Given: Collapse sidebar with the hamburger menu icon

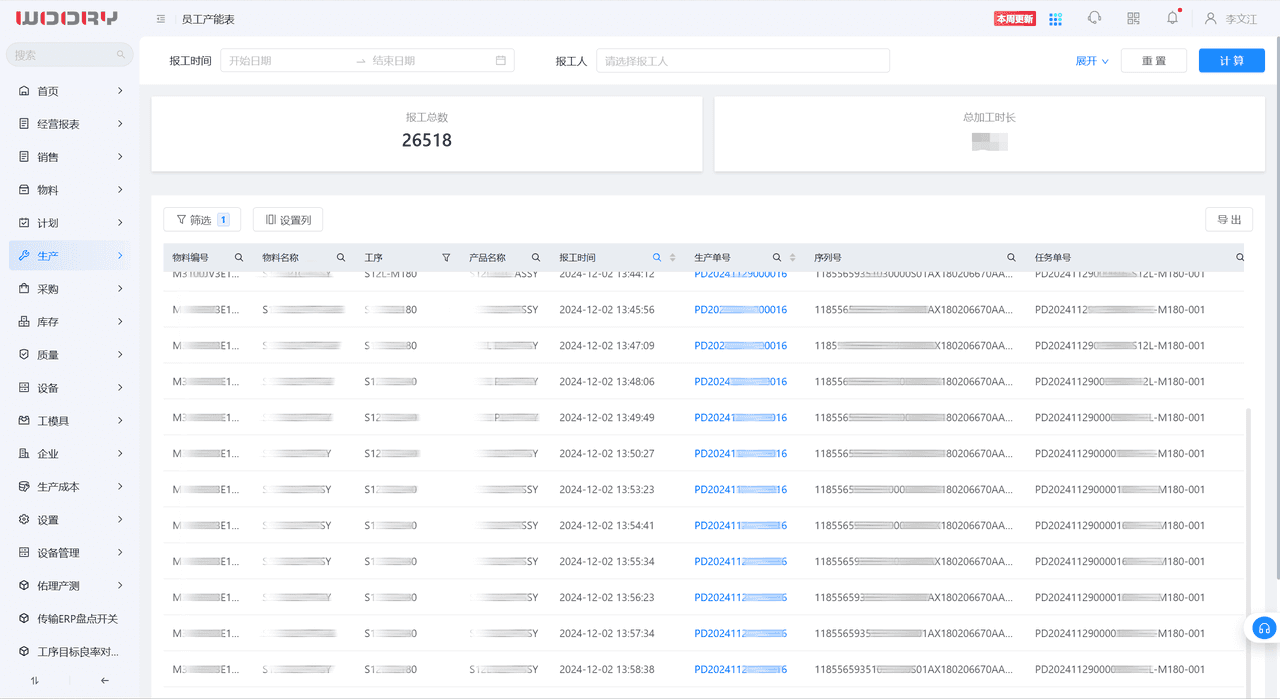Looking at the screenshot, I should tap(161, 19).
